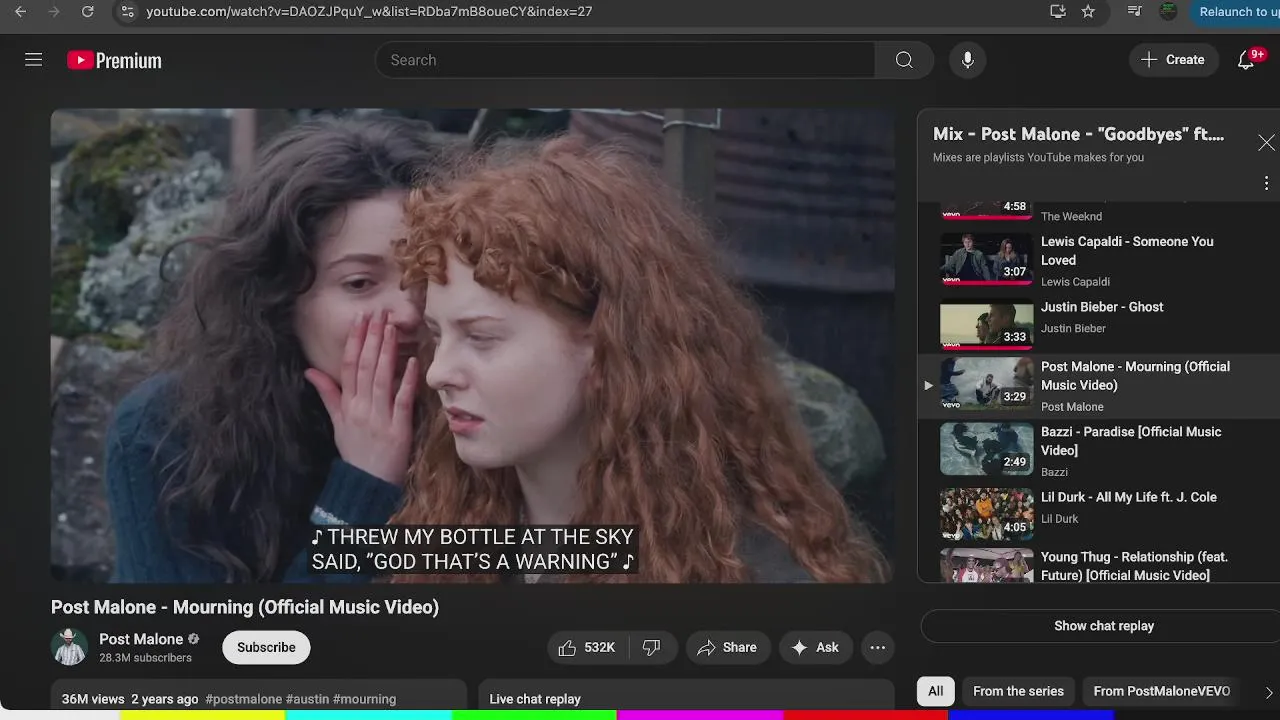Like the video (532K)
1280x720 pixels.
[x=586, y=648]
